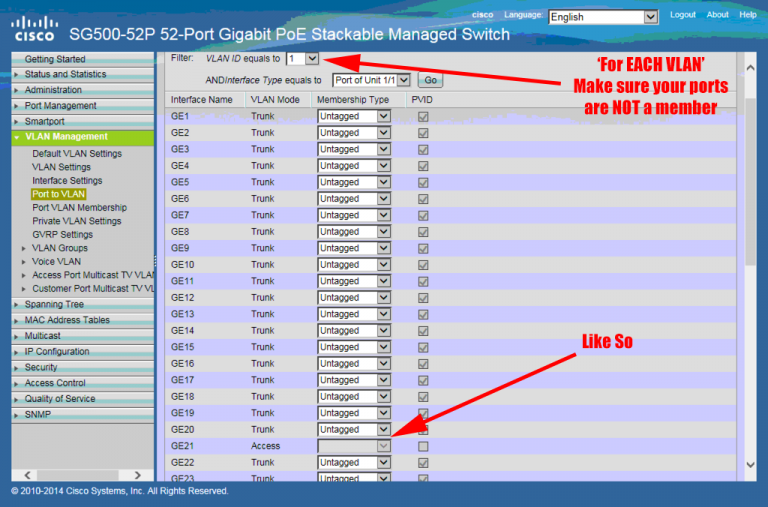Click the Logout link
Image resolution: width=768 pixels, height=507 pixels.
pos(683,15)
